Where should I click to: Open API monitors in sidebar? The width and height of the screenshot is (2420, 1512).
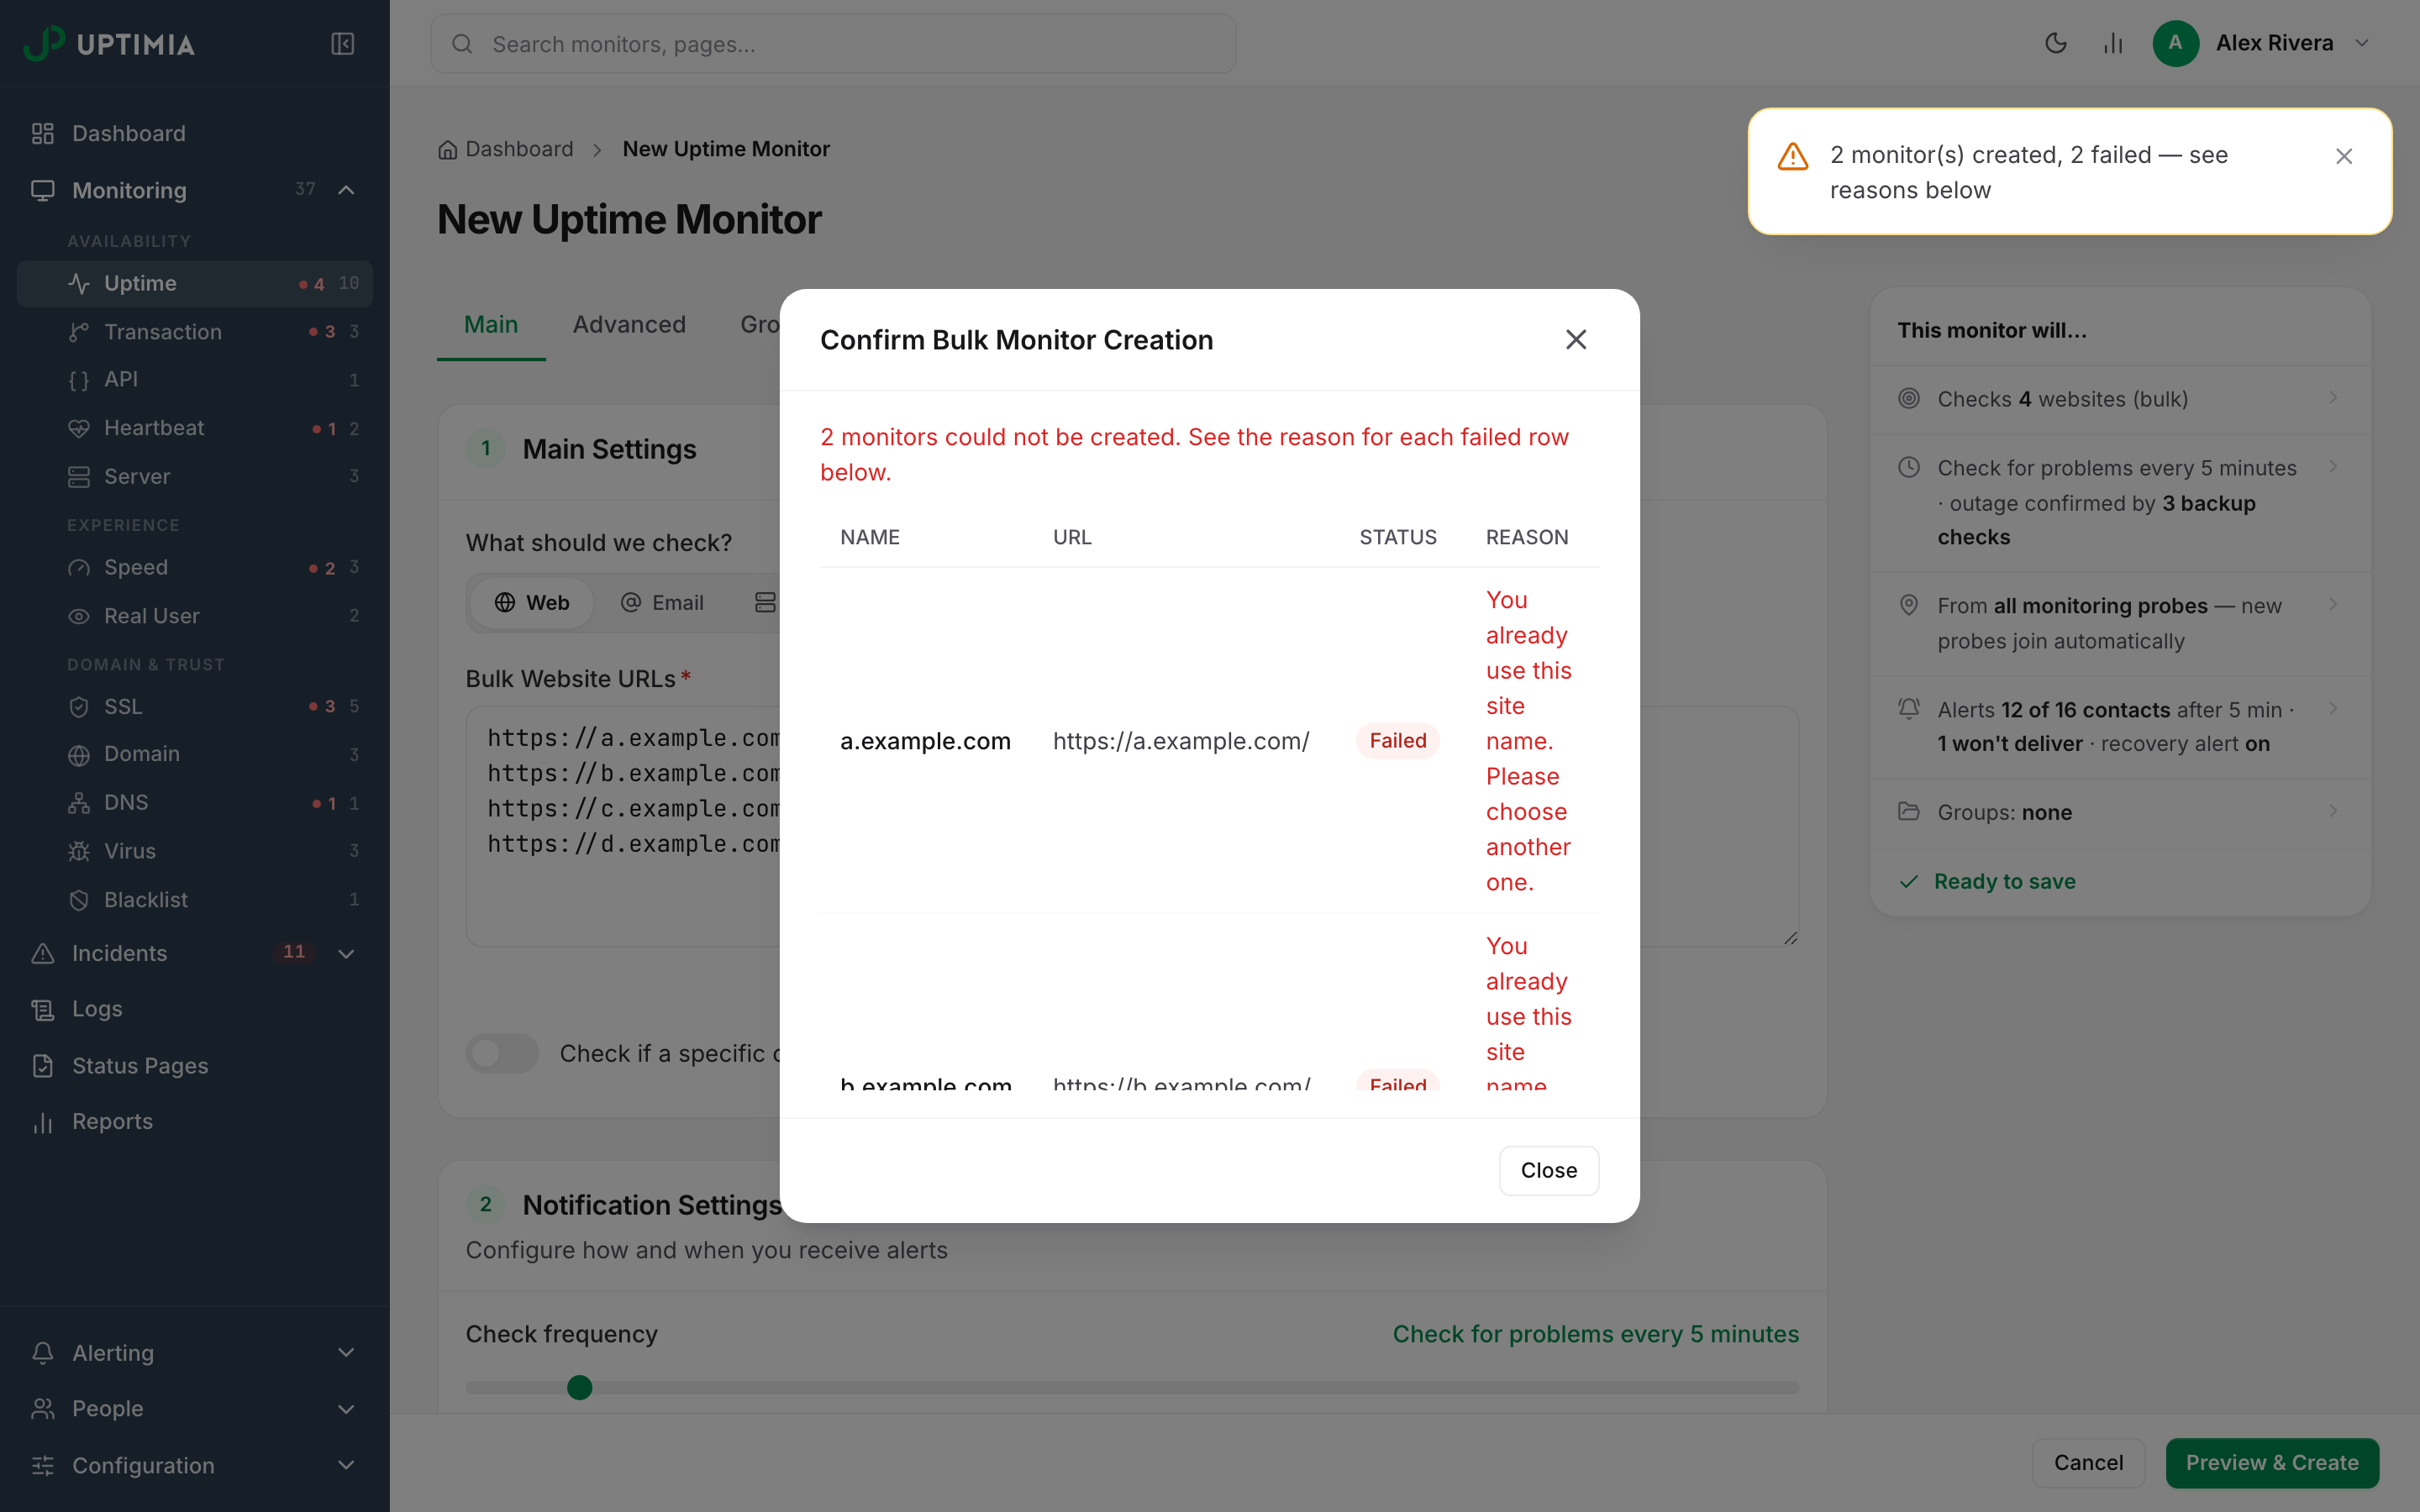tap(195, 379)
